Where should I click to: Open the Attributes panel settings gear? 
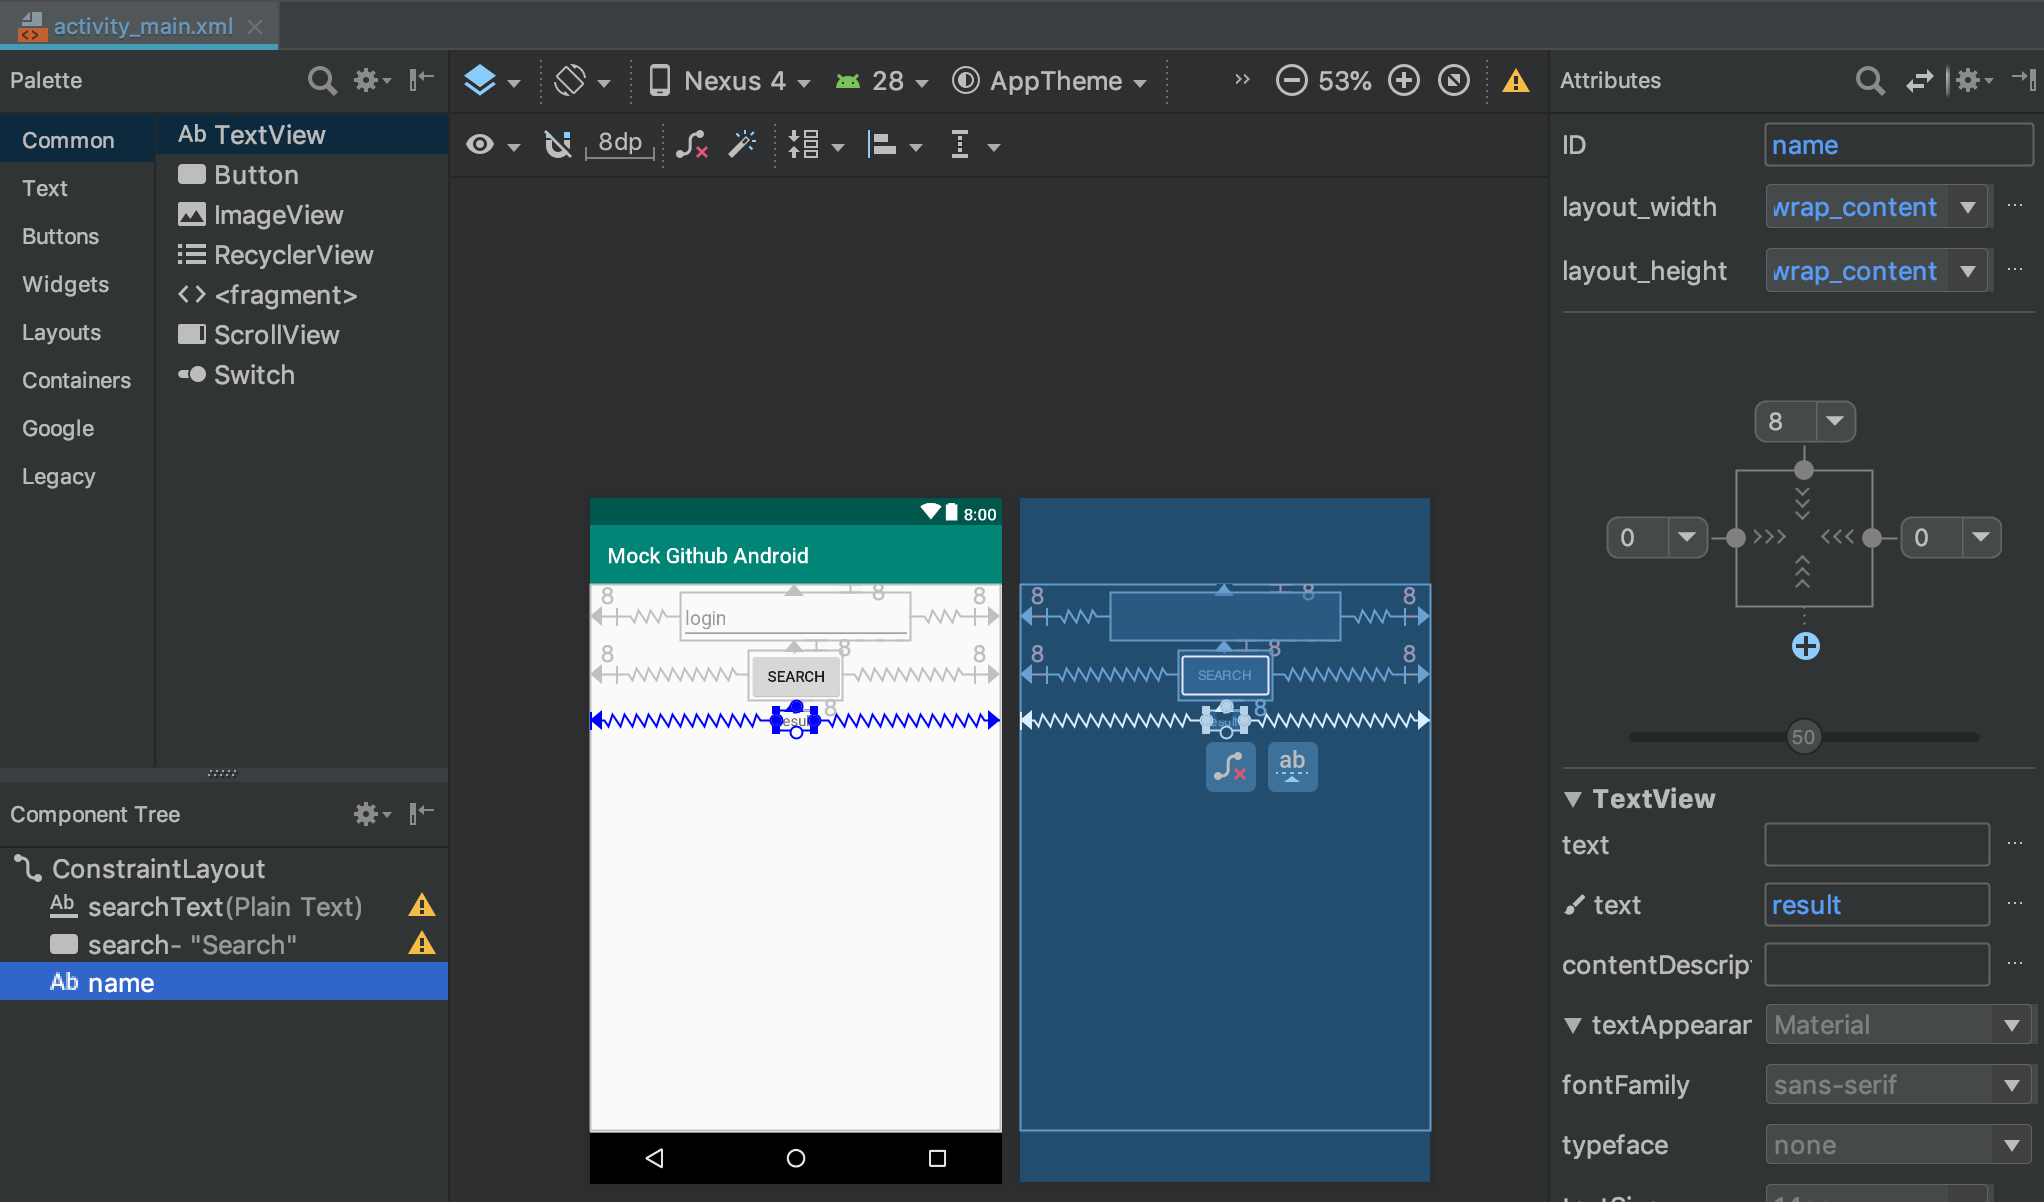pyautogui.click(x=1974, y=80)
